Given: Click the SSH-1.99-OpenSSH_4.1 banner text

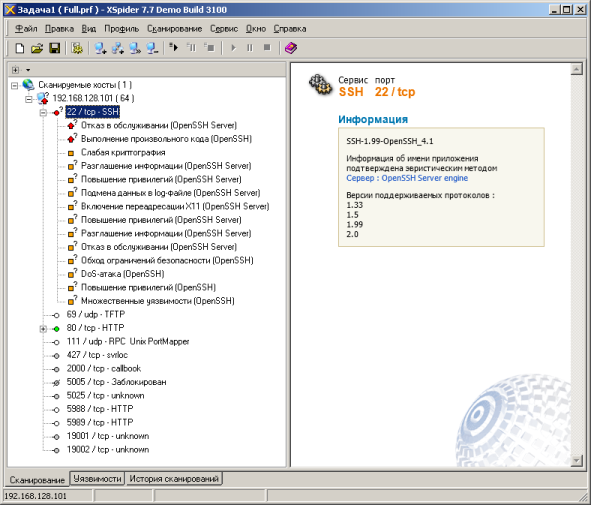Looking at the screenshot, I should tap(389, 141).
